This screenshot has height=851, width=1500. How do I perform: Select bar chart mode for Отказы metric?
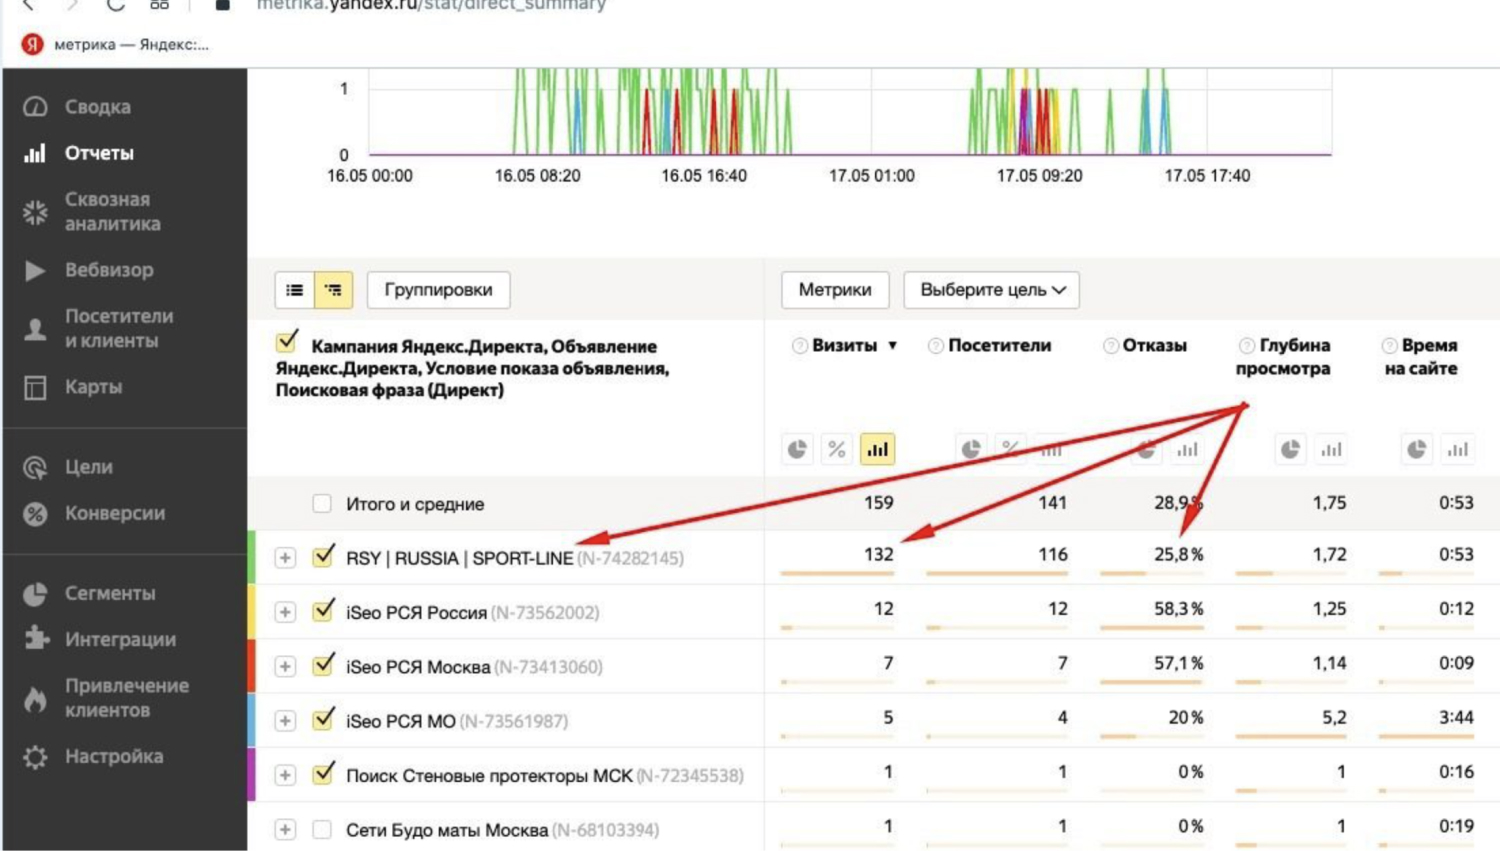(1187, 450)
